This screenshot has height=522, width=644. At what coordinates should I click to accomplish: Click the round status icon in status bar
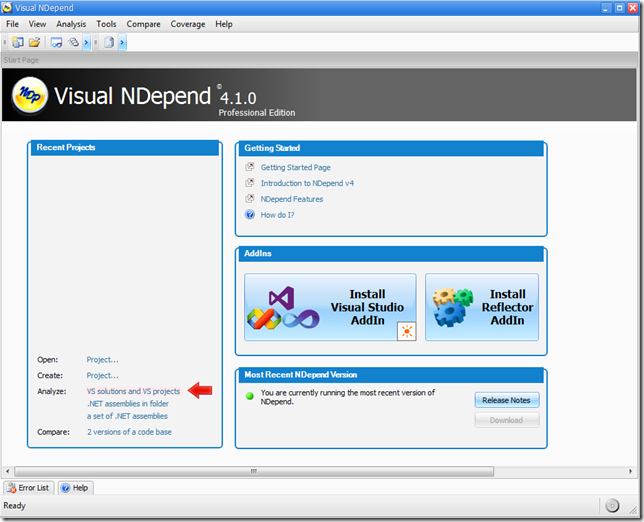(612, 506)
